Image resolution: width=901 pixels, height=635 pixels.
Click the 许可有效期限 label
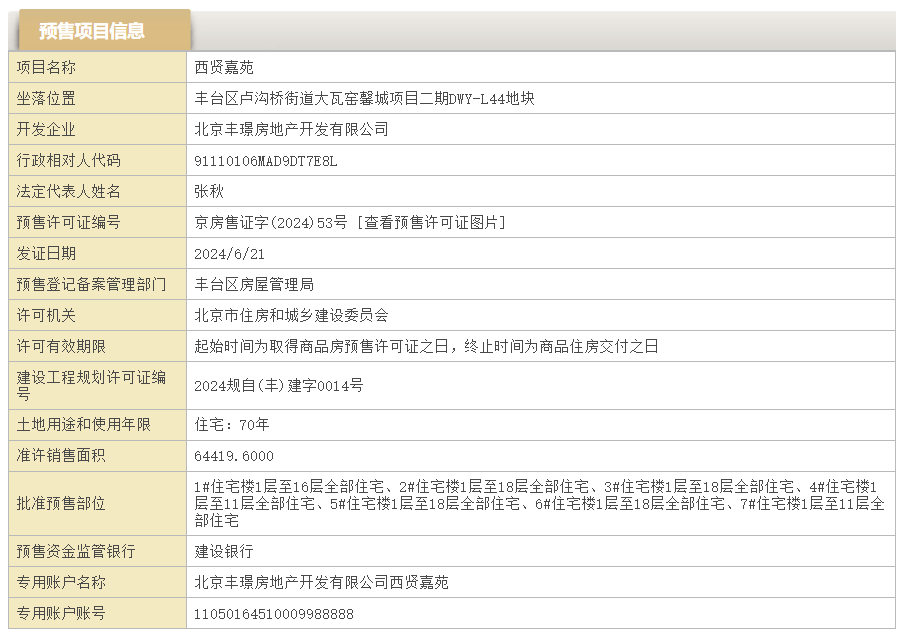[61, 347]
